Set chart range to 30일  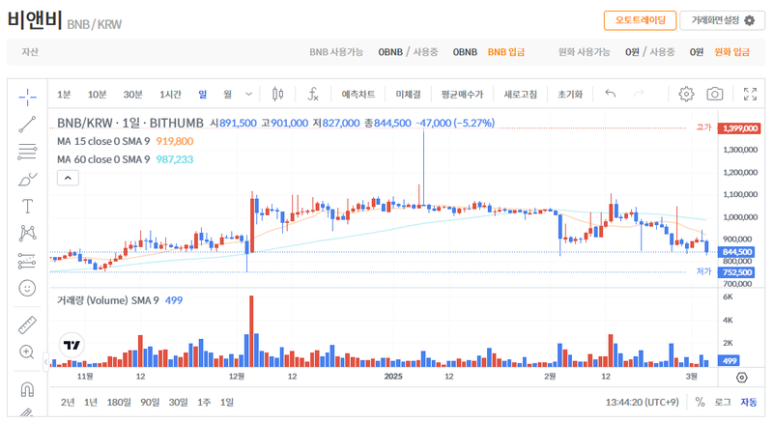coord(178,402)
